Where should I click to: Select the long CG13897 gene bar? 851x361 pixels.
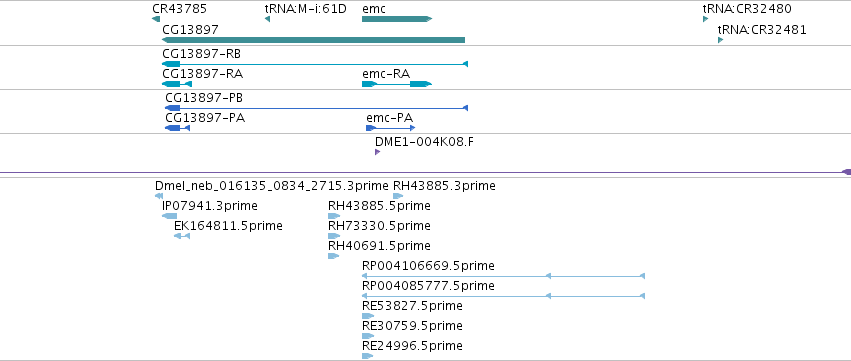pos(314,40)
